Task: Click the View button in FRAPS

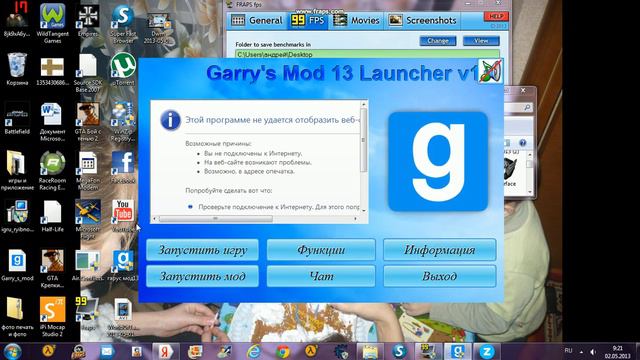Action: [x=481, y=41]
